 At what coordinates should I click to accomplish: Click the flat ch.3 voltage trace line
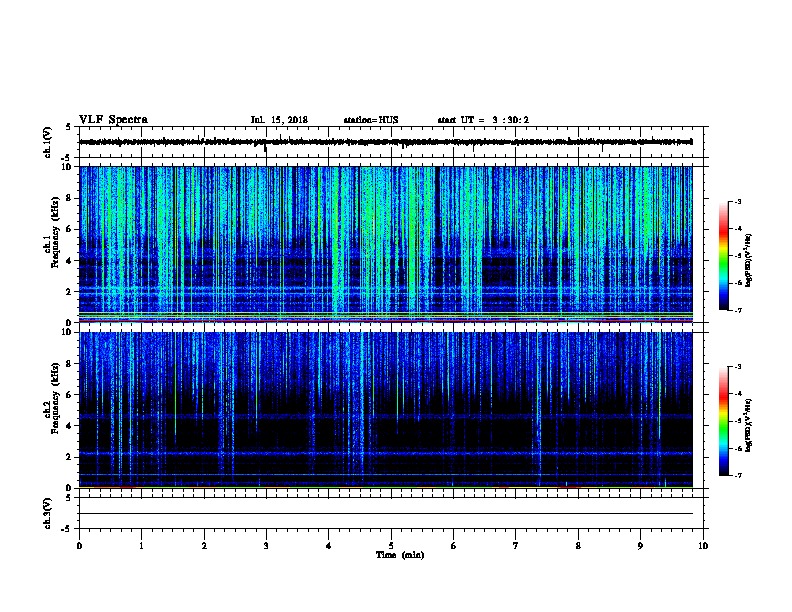click(x=386, y=514)
